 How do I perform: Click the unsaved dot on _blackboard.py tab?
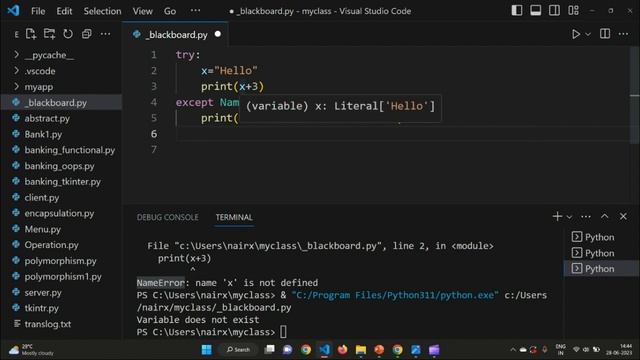tap(218, 34)
